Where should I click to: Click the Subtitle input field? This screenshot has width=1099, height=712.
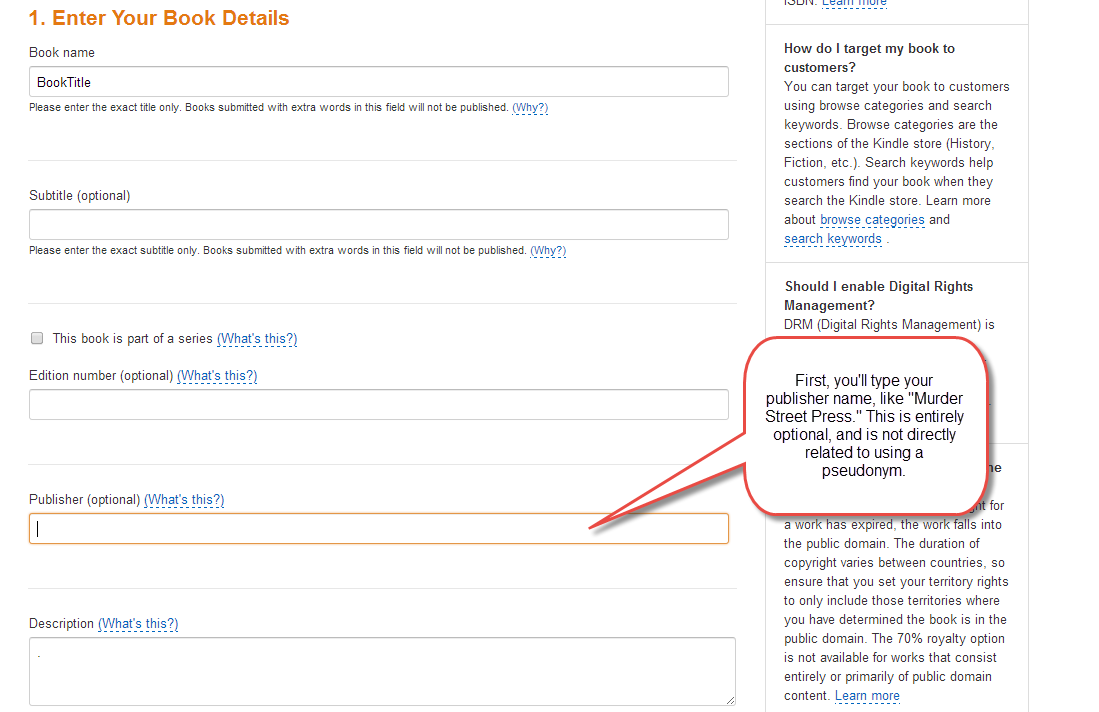point(378,224)
